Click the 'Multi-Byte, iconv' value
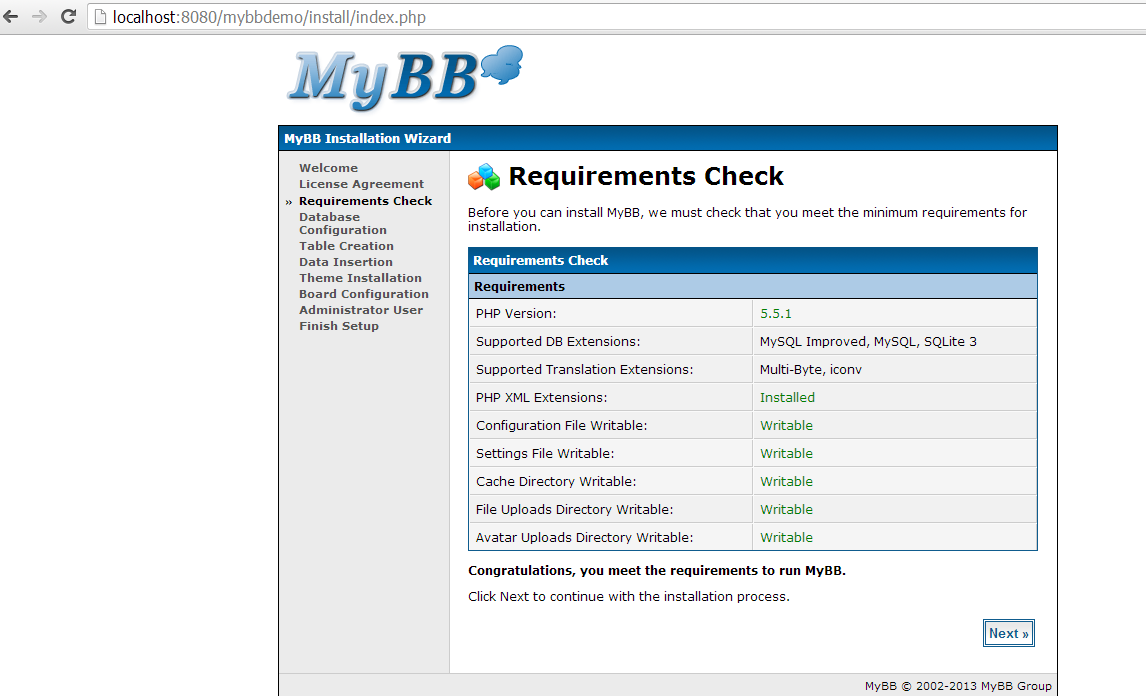Viewport: 1146px width, 696px height. point(811,370)
